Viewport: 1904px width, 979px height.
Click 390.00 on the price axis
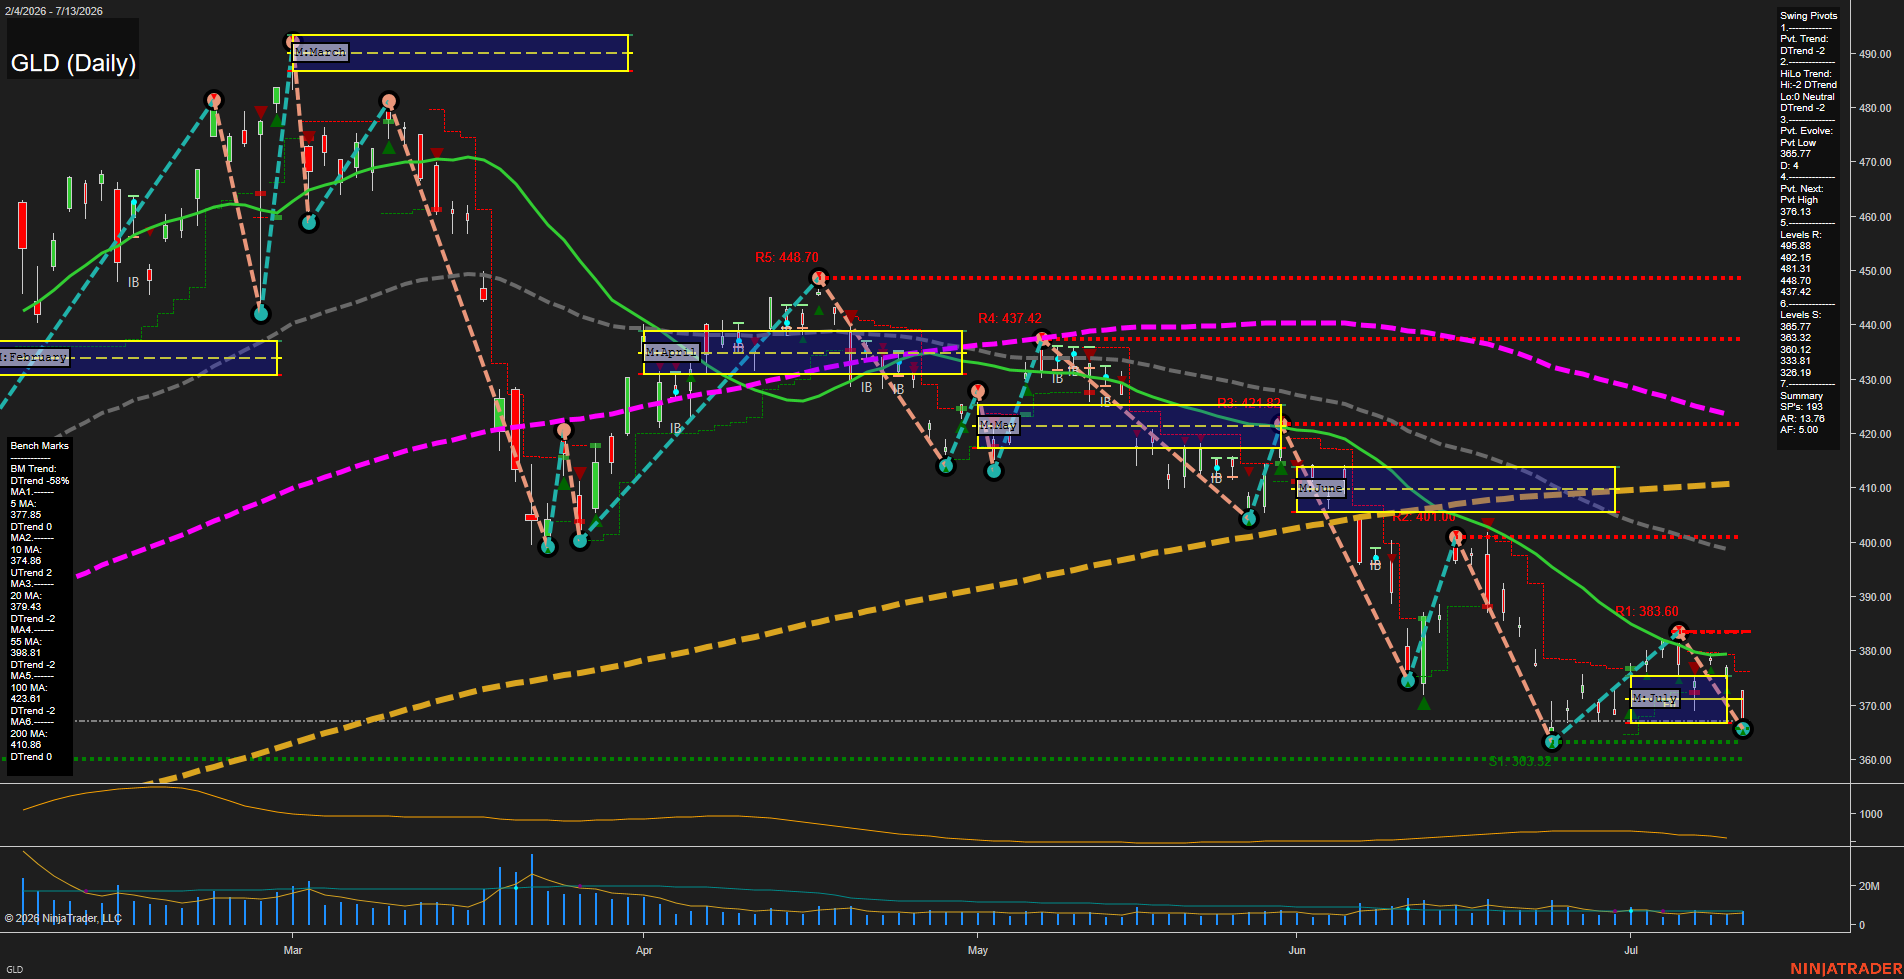click(1875, 597)
